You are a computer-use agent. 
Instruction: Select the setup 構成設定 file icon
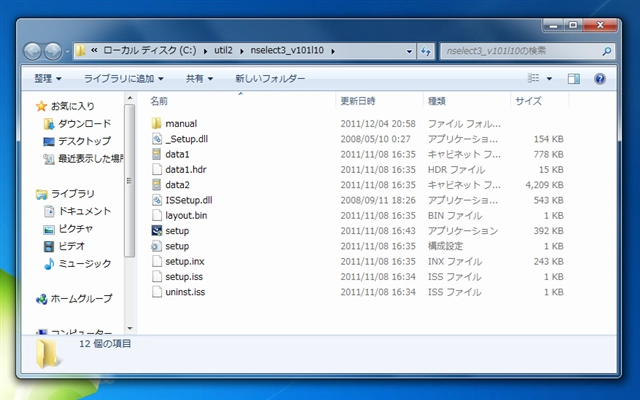tap(157, 246)
